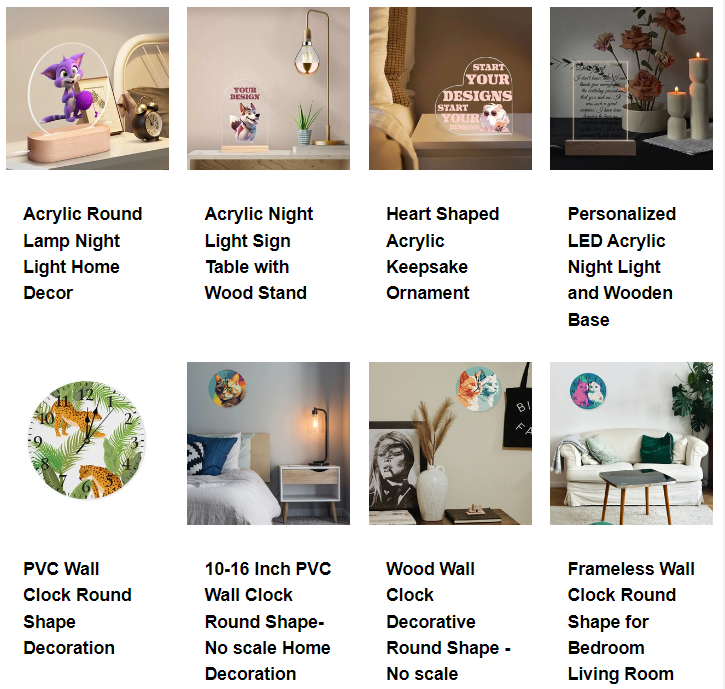Click Acrylic Night Light Sign Table title

tap(259, 253)
